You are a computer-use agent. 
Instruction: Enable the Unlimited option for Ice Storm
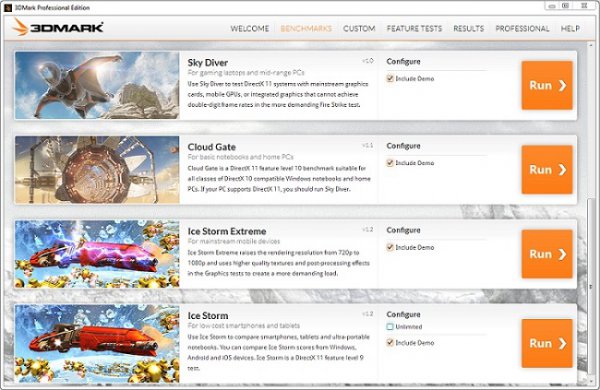point(390,326)
